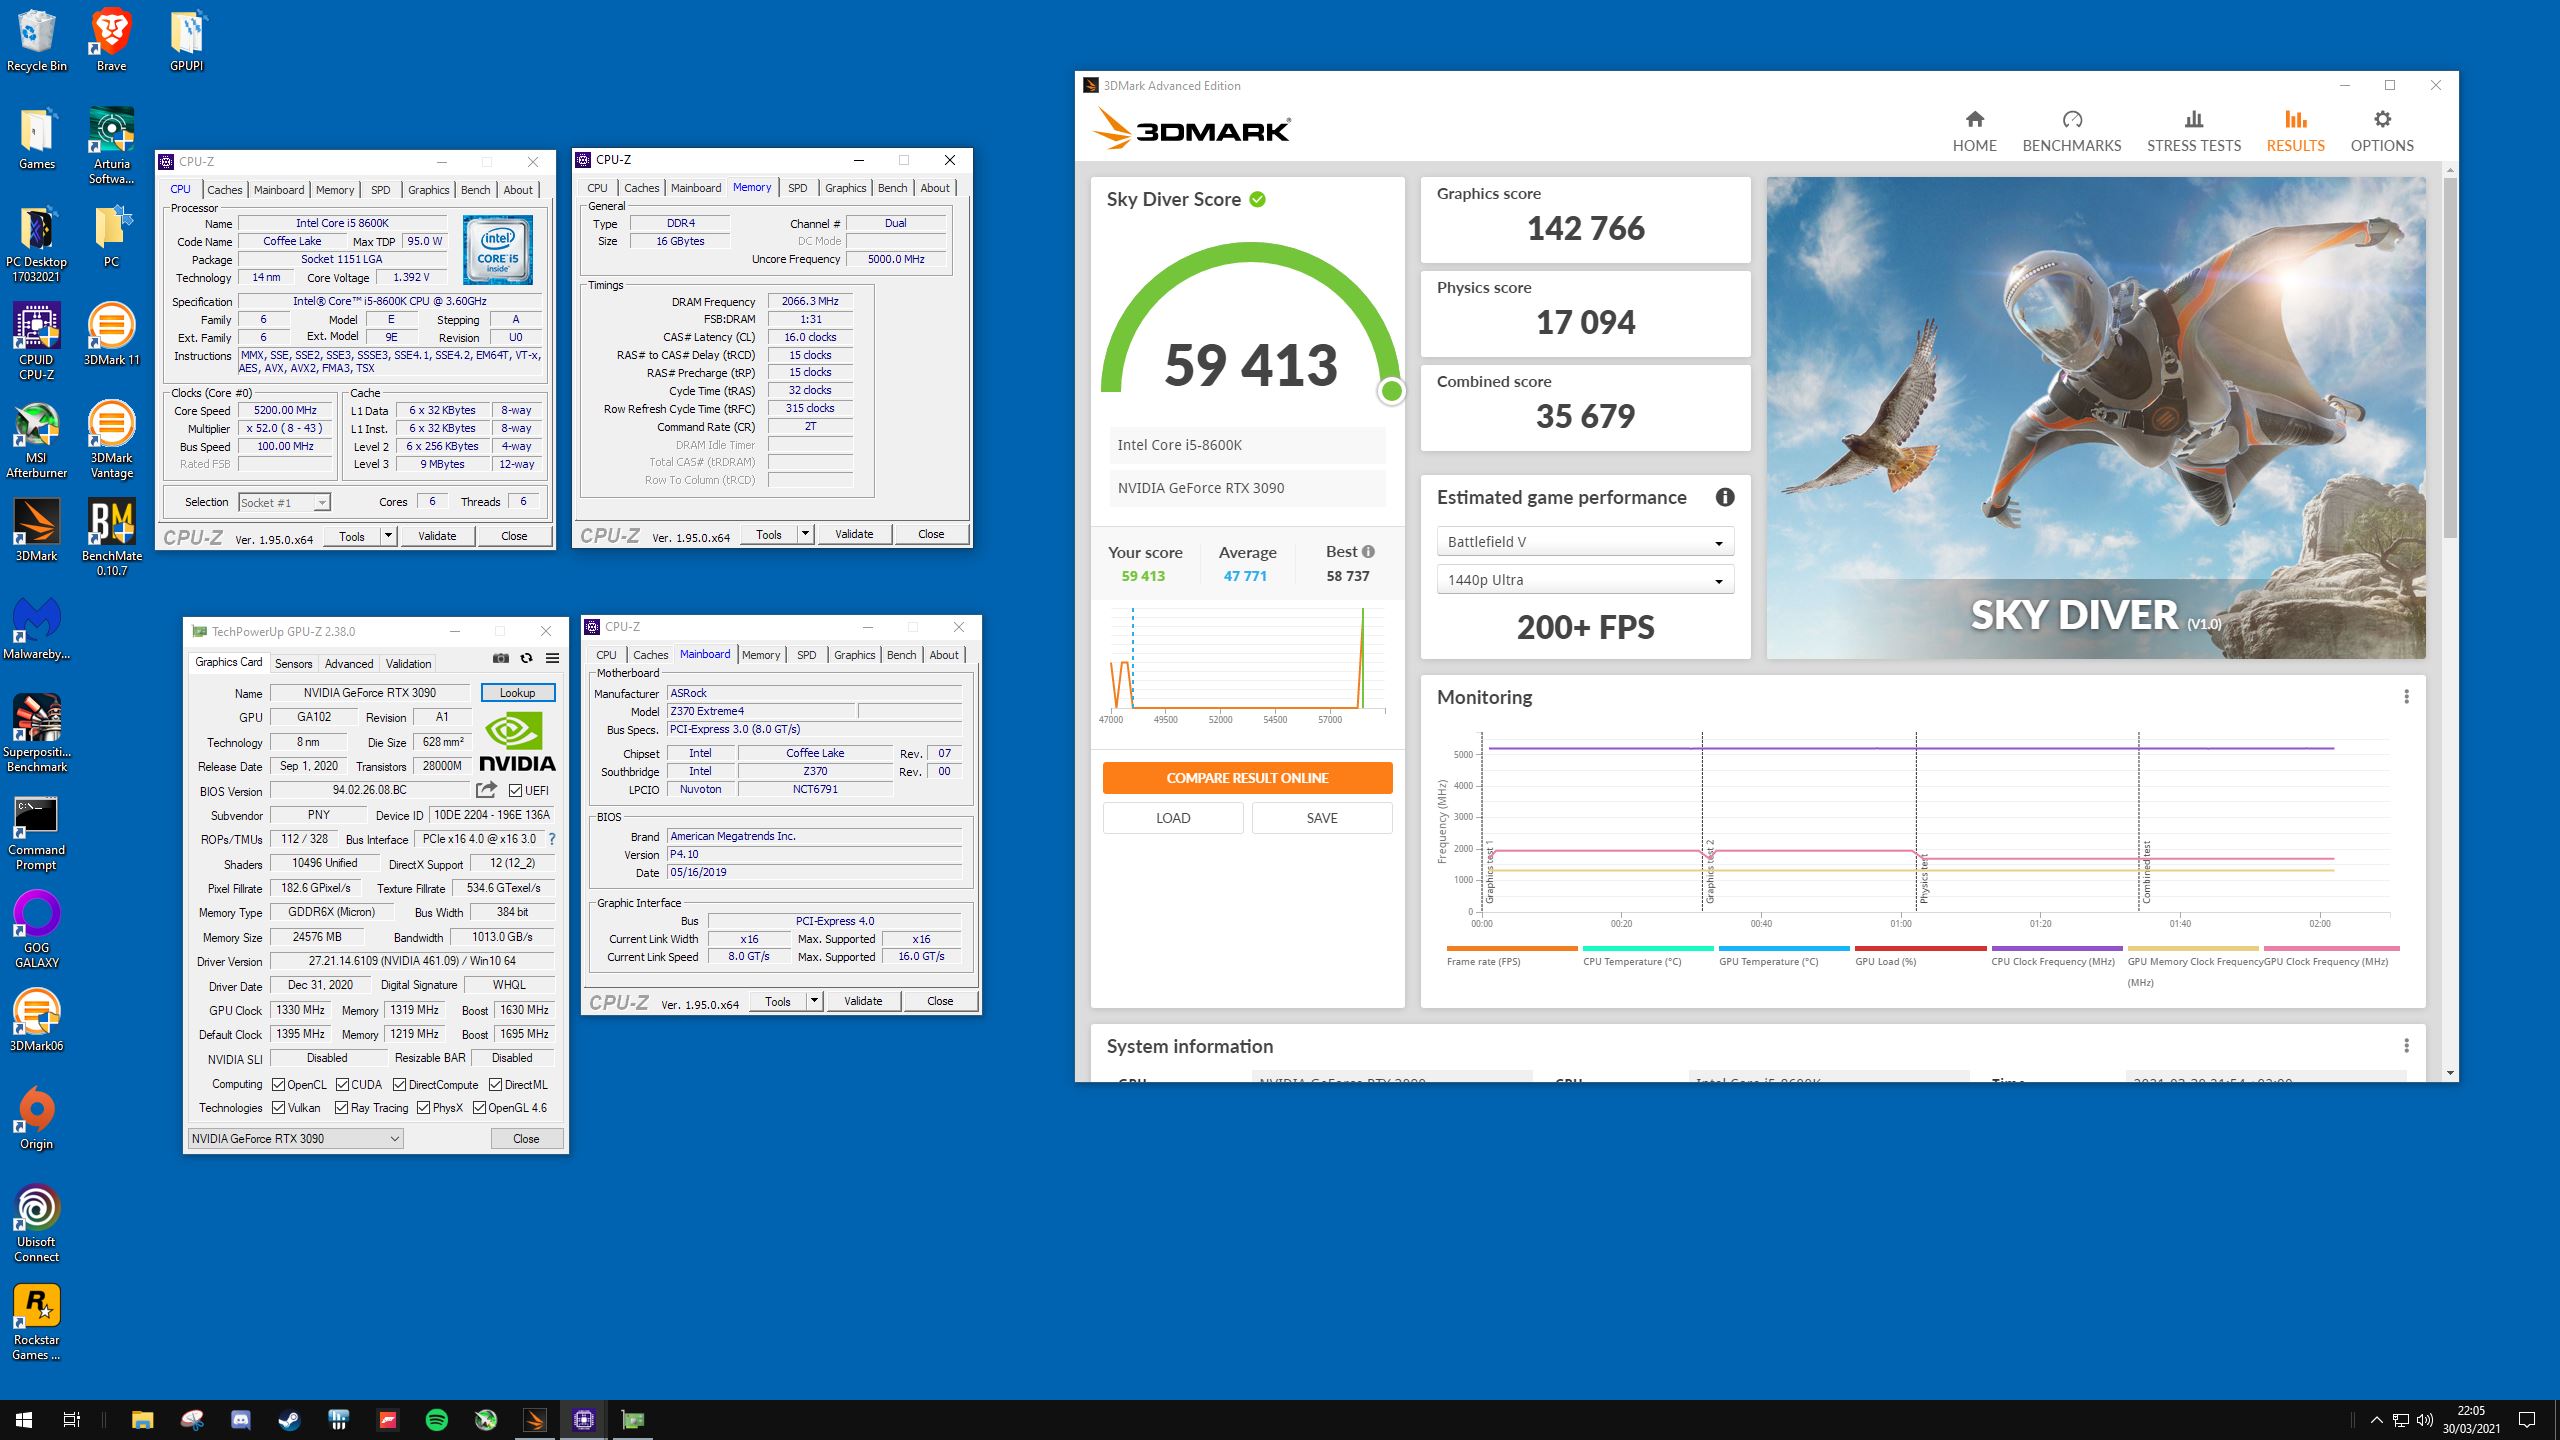Click COMPARE RESULT ONLINE button

1247,778
